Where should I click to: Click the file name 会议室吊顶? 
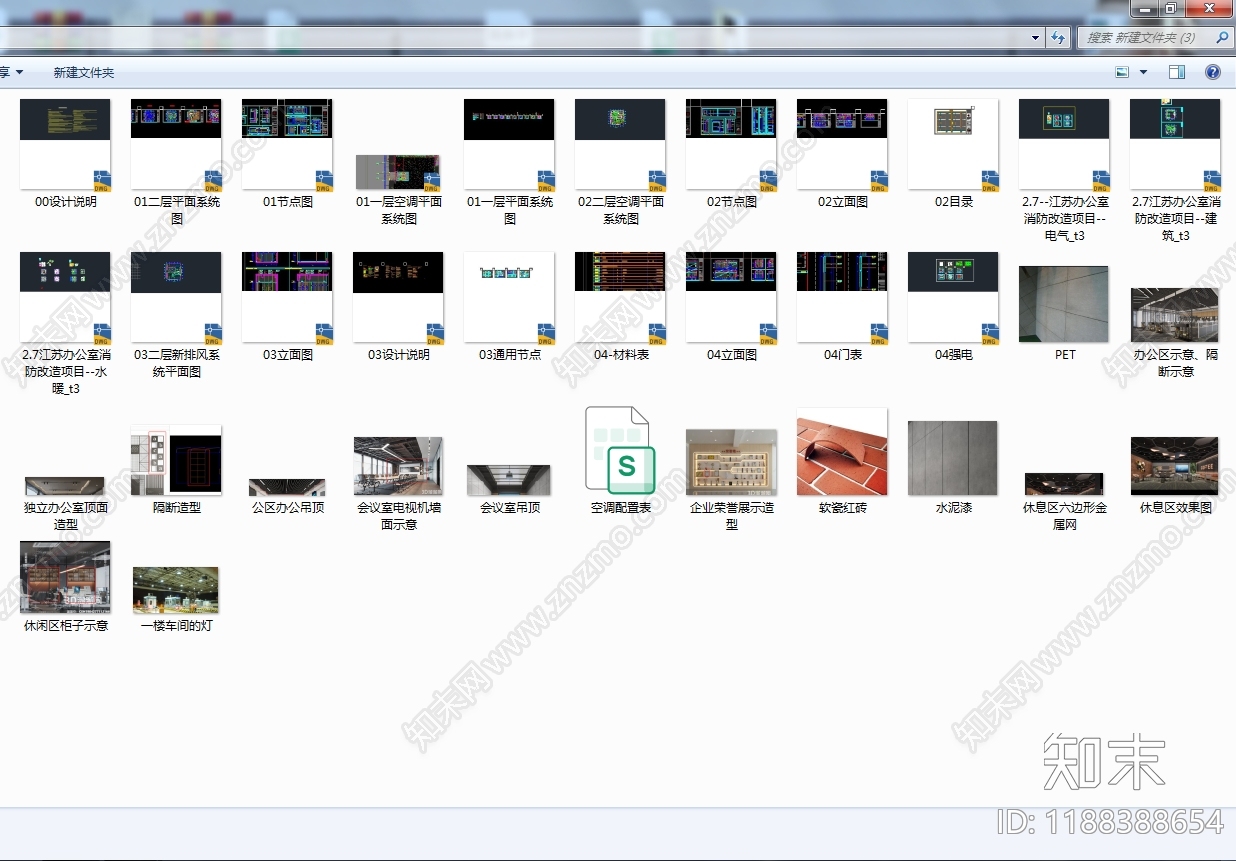point(510,508)
